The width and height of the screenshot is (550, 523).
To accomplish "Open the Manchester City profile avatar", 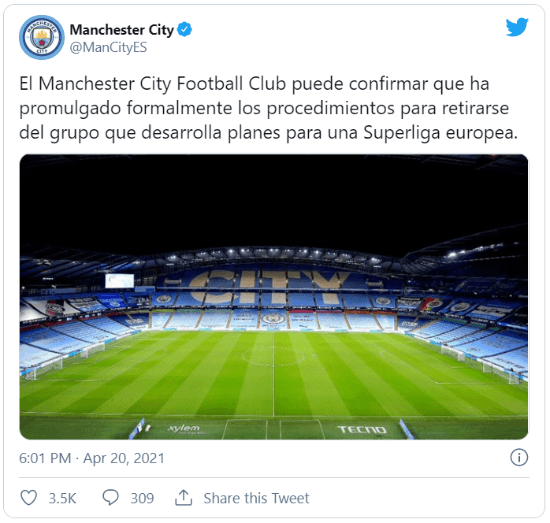I will 42,37.
